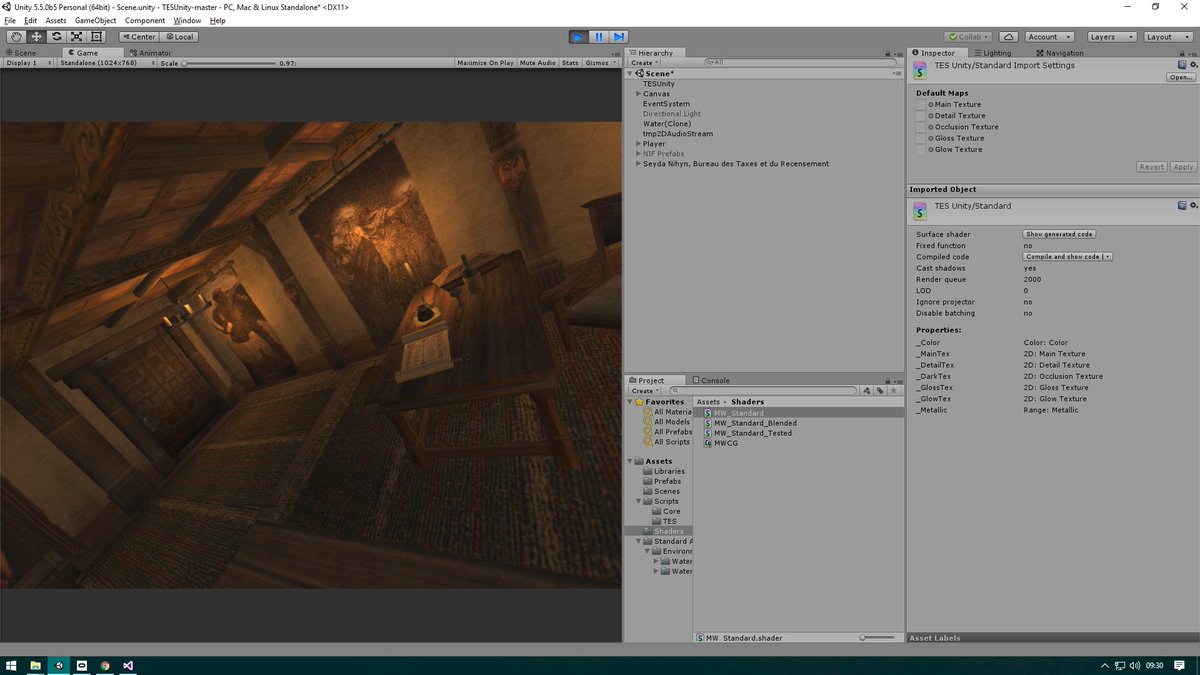Collapse the Scripts folder
Viewport: 1200px width, 675px height.
tap(639, 501)
